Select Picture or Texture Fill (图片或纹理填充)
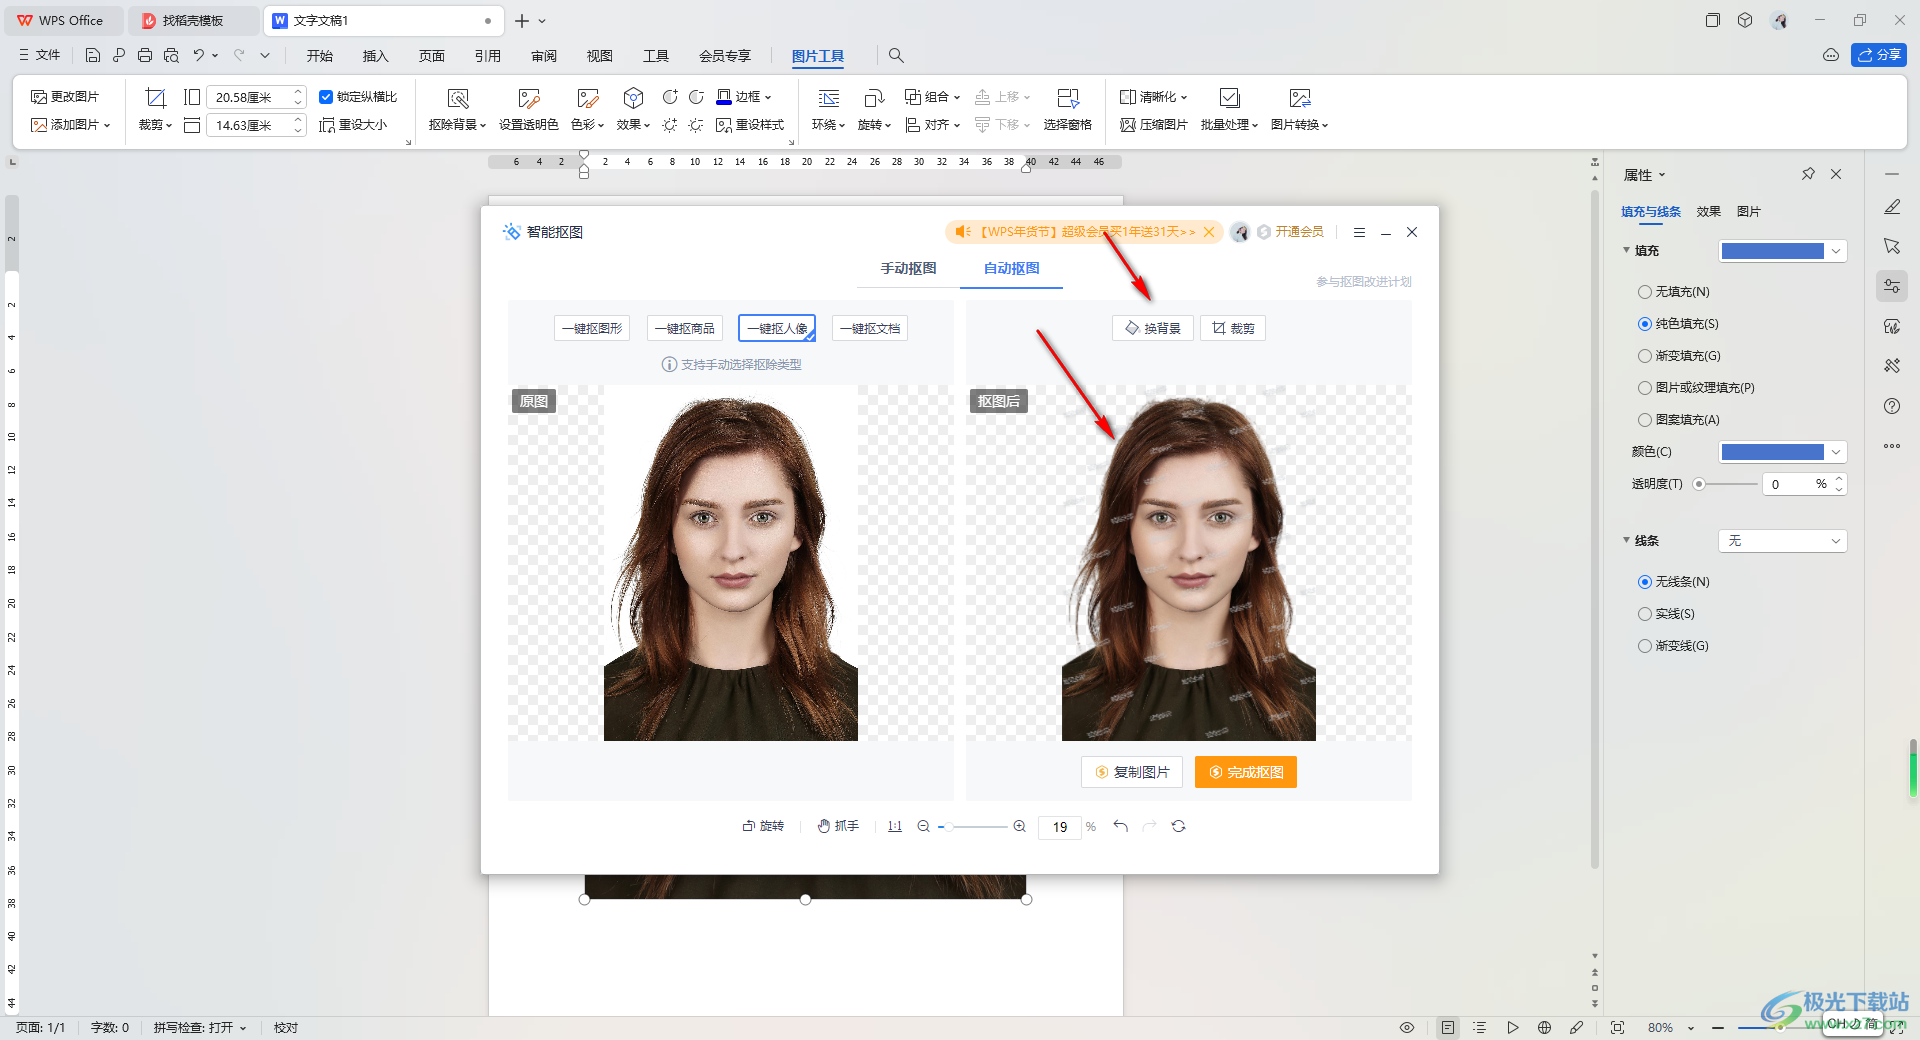 click(1645, 388)
